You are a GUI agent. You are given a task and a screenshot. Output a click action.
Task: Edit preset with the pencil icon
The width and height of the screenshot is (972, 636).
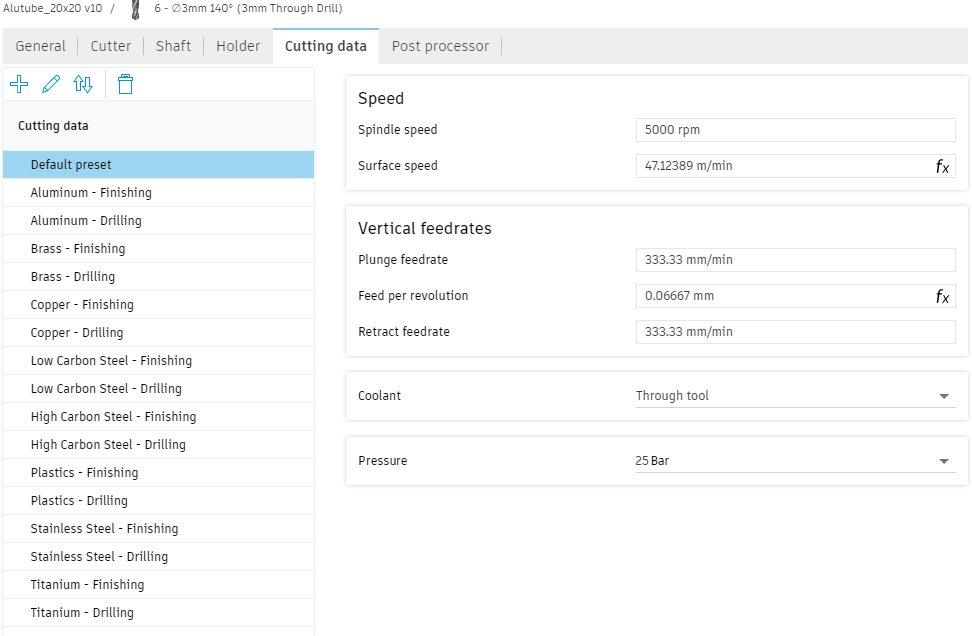[x=51, y=84]
